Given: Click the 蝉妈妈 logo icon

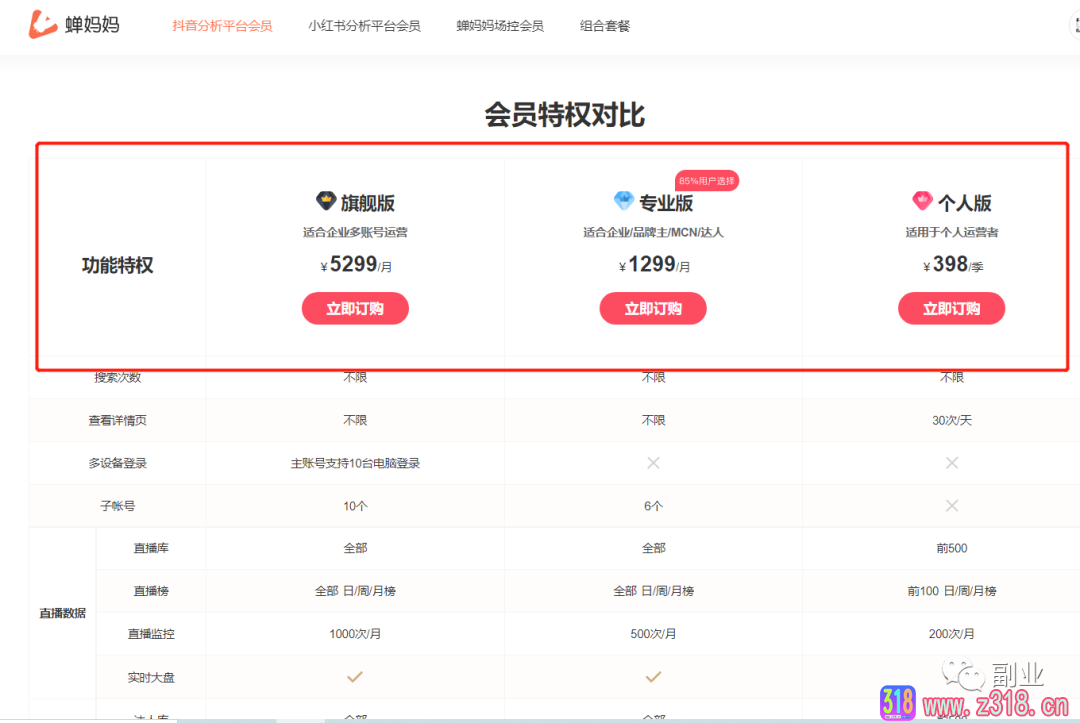Looking at the screenshot, I should click(x=42, y=25).
